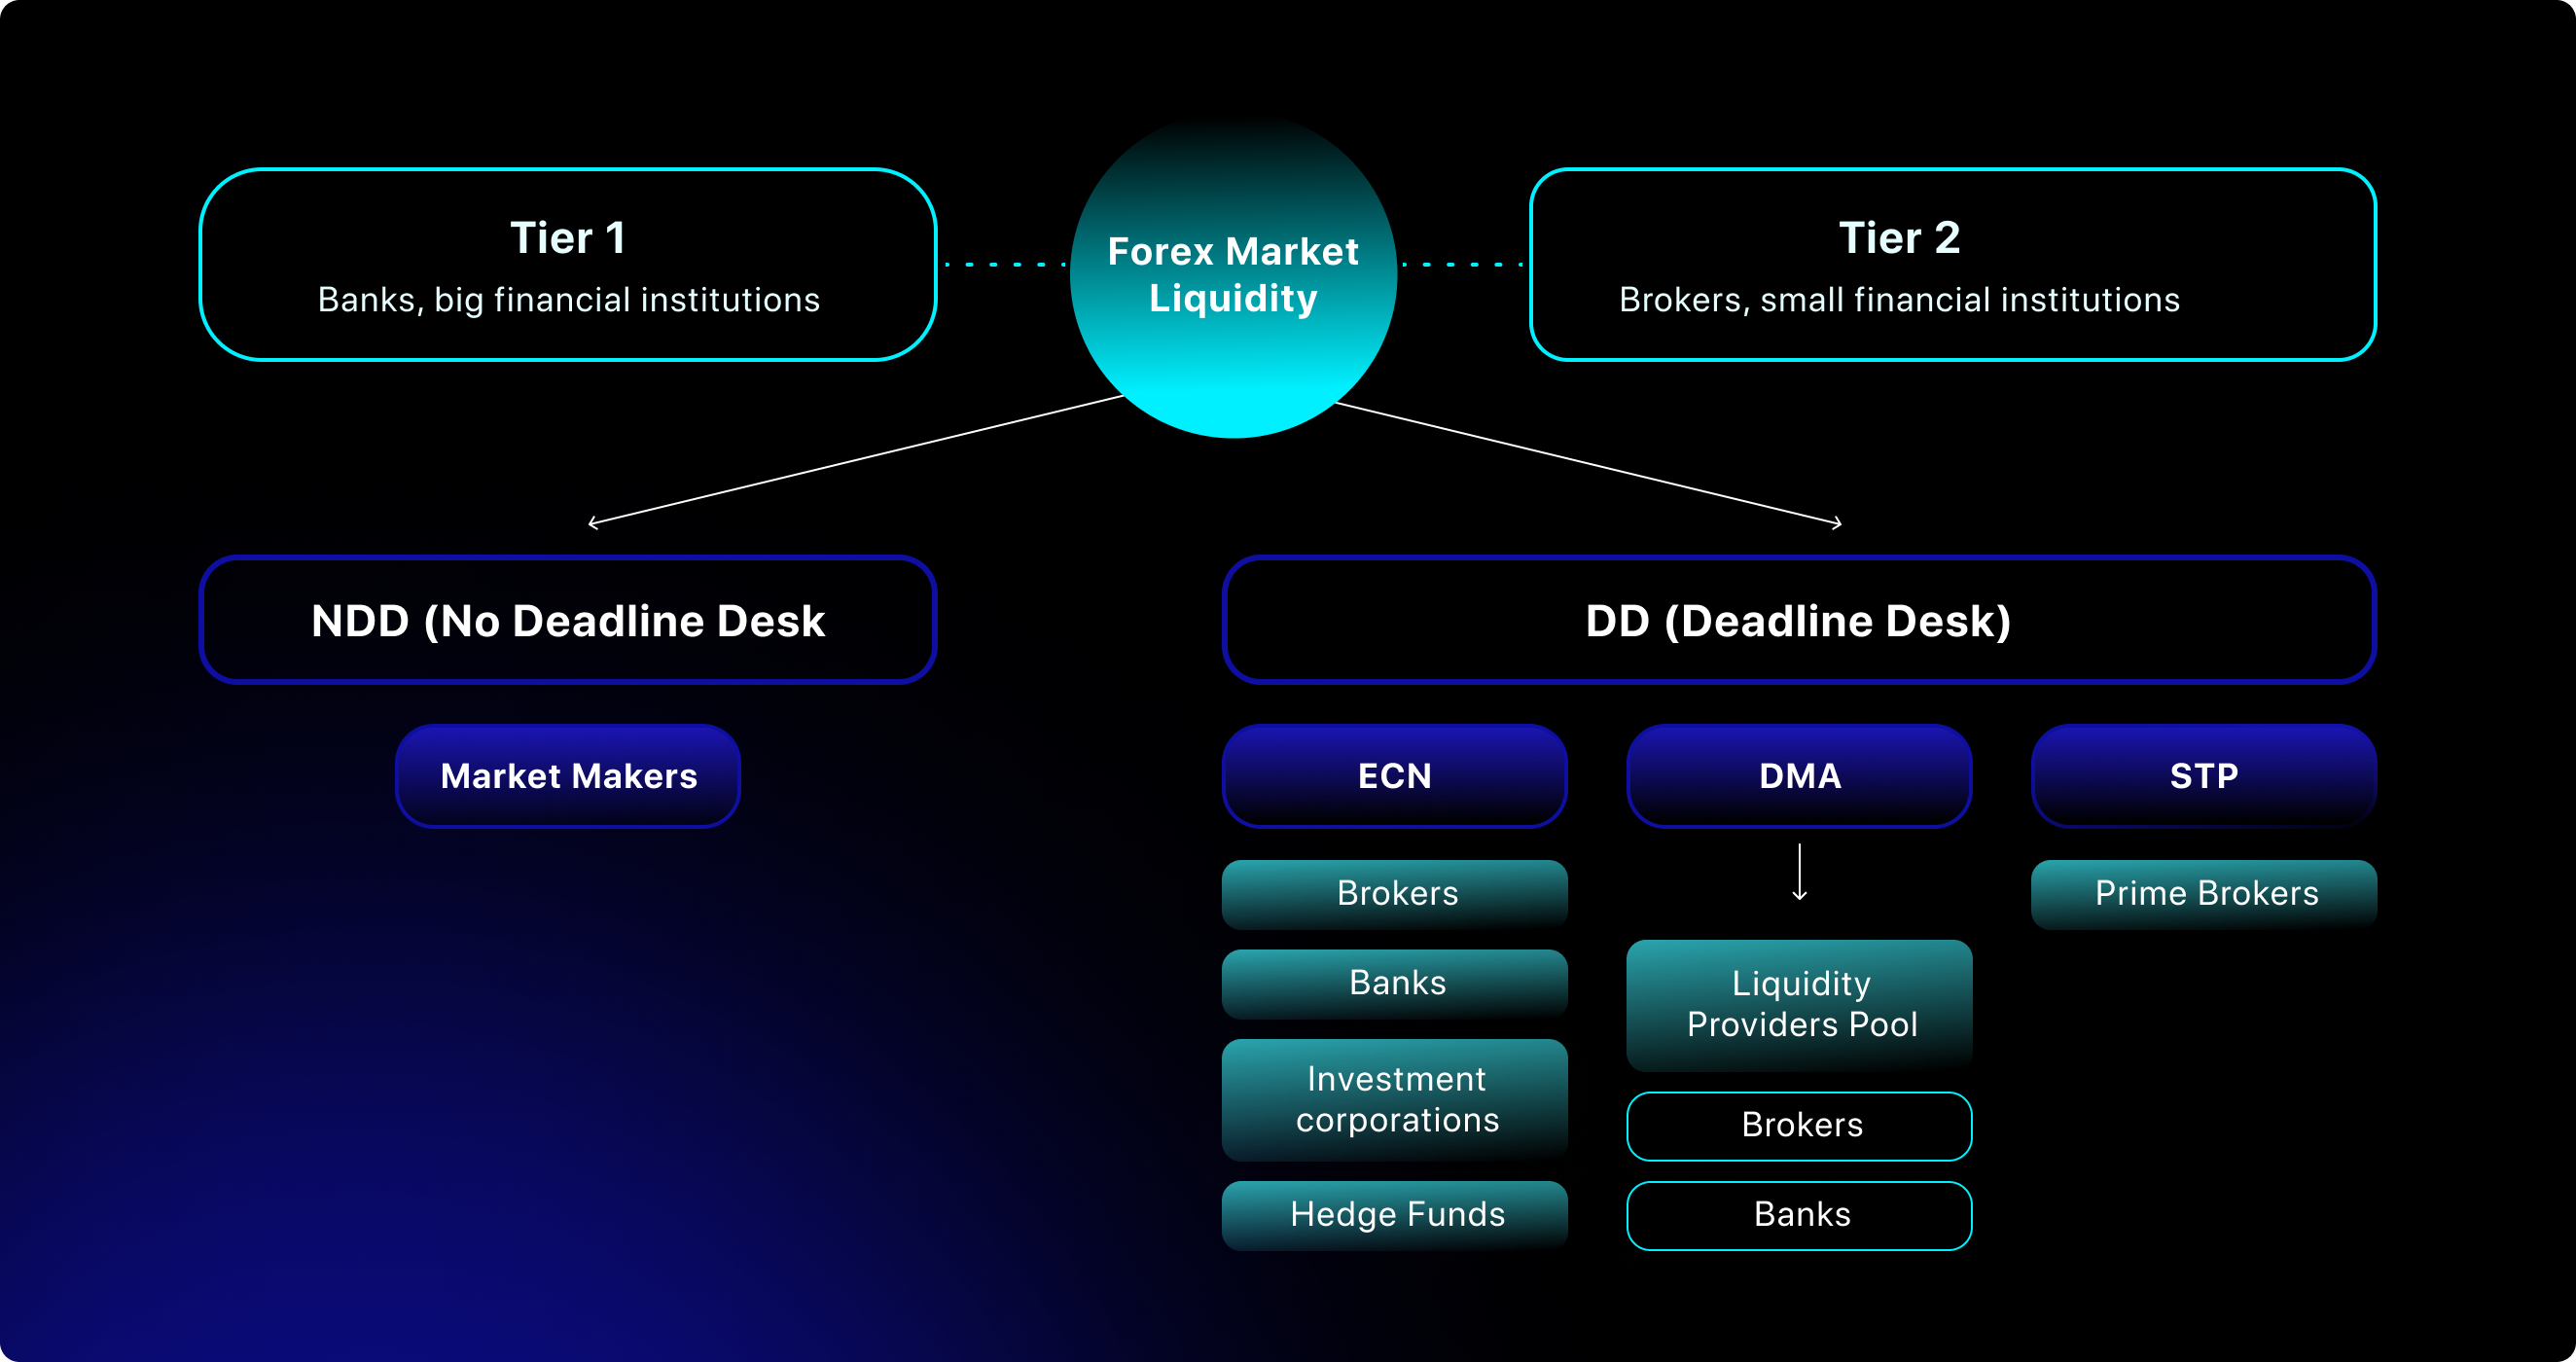
Task: Click the DD (Deadline Desk) header
Action: (1800, 620)
